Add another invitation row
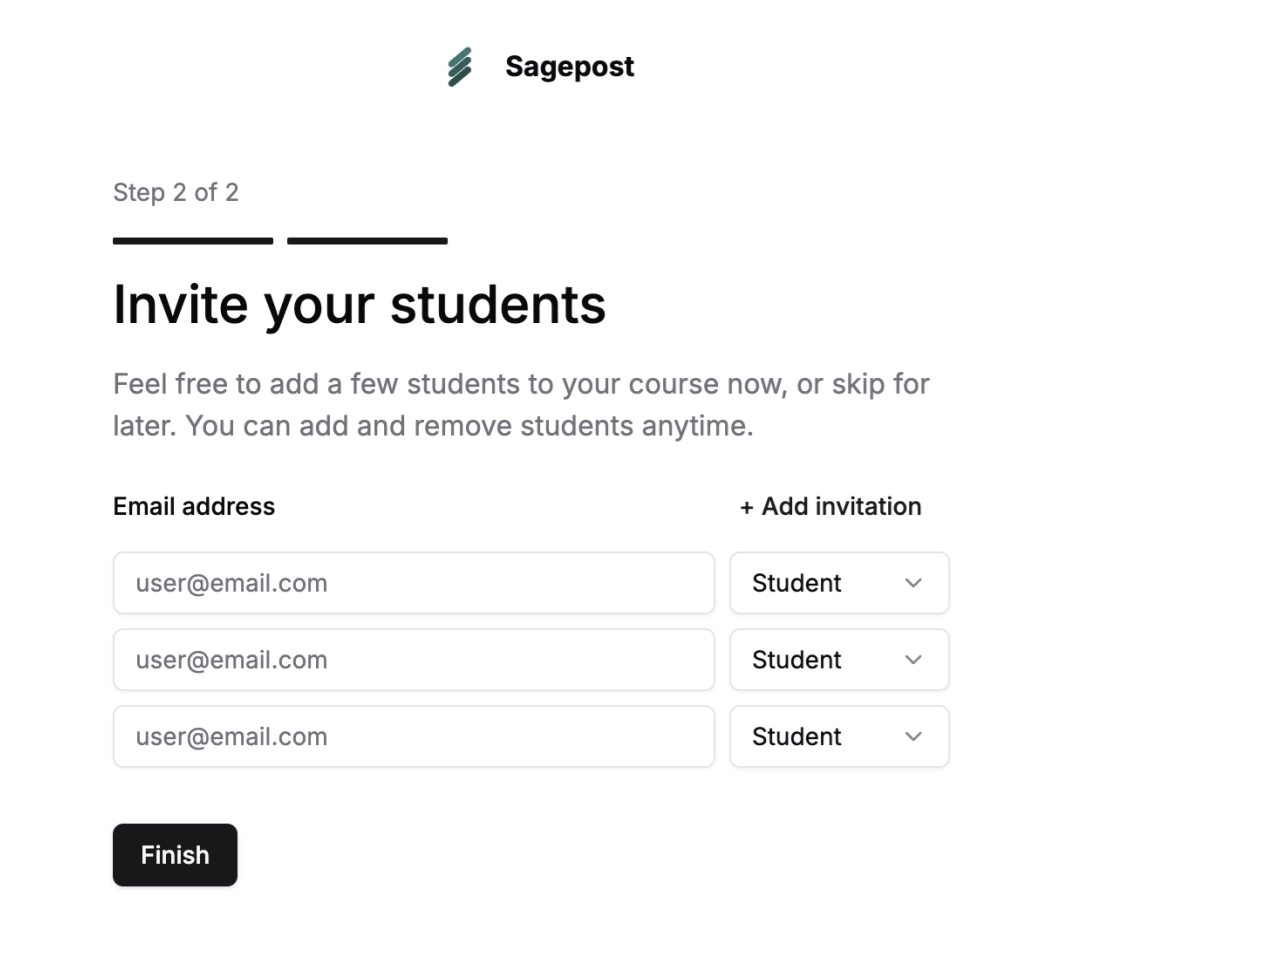Viewport: 1280px width, 960px height. click(831, 507)
